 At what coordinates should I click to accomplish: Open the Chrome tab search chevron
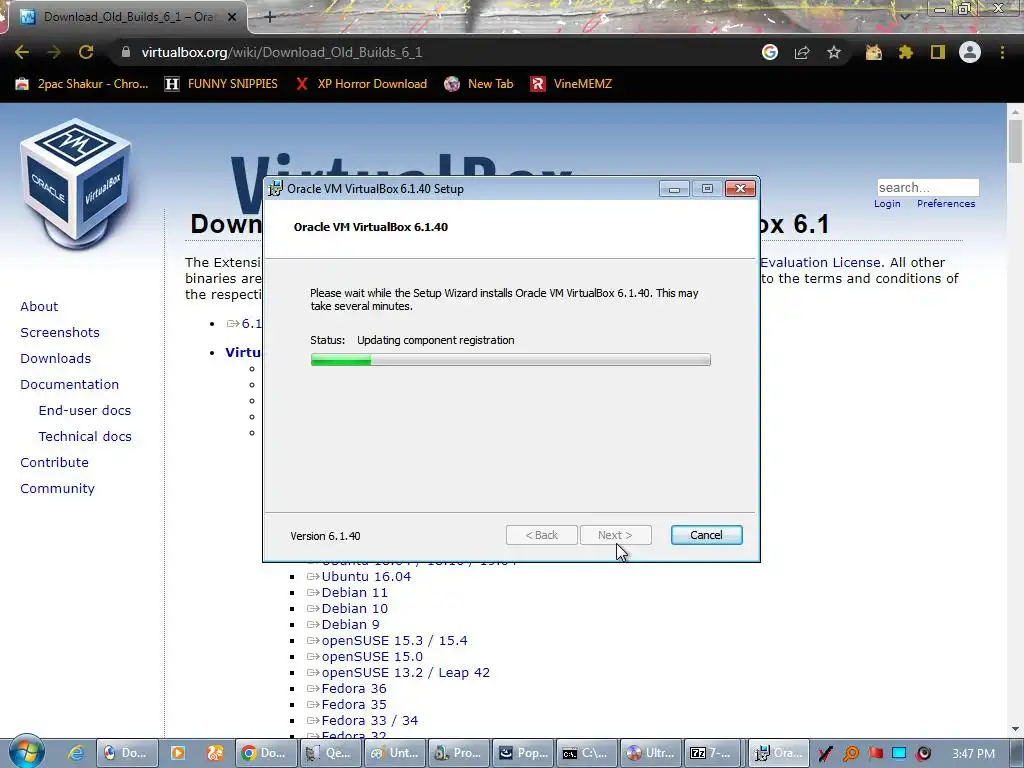tap(905, 16)
